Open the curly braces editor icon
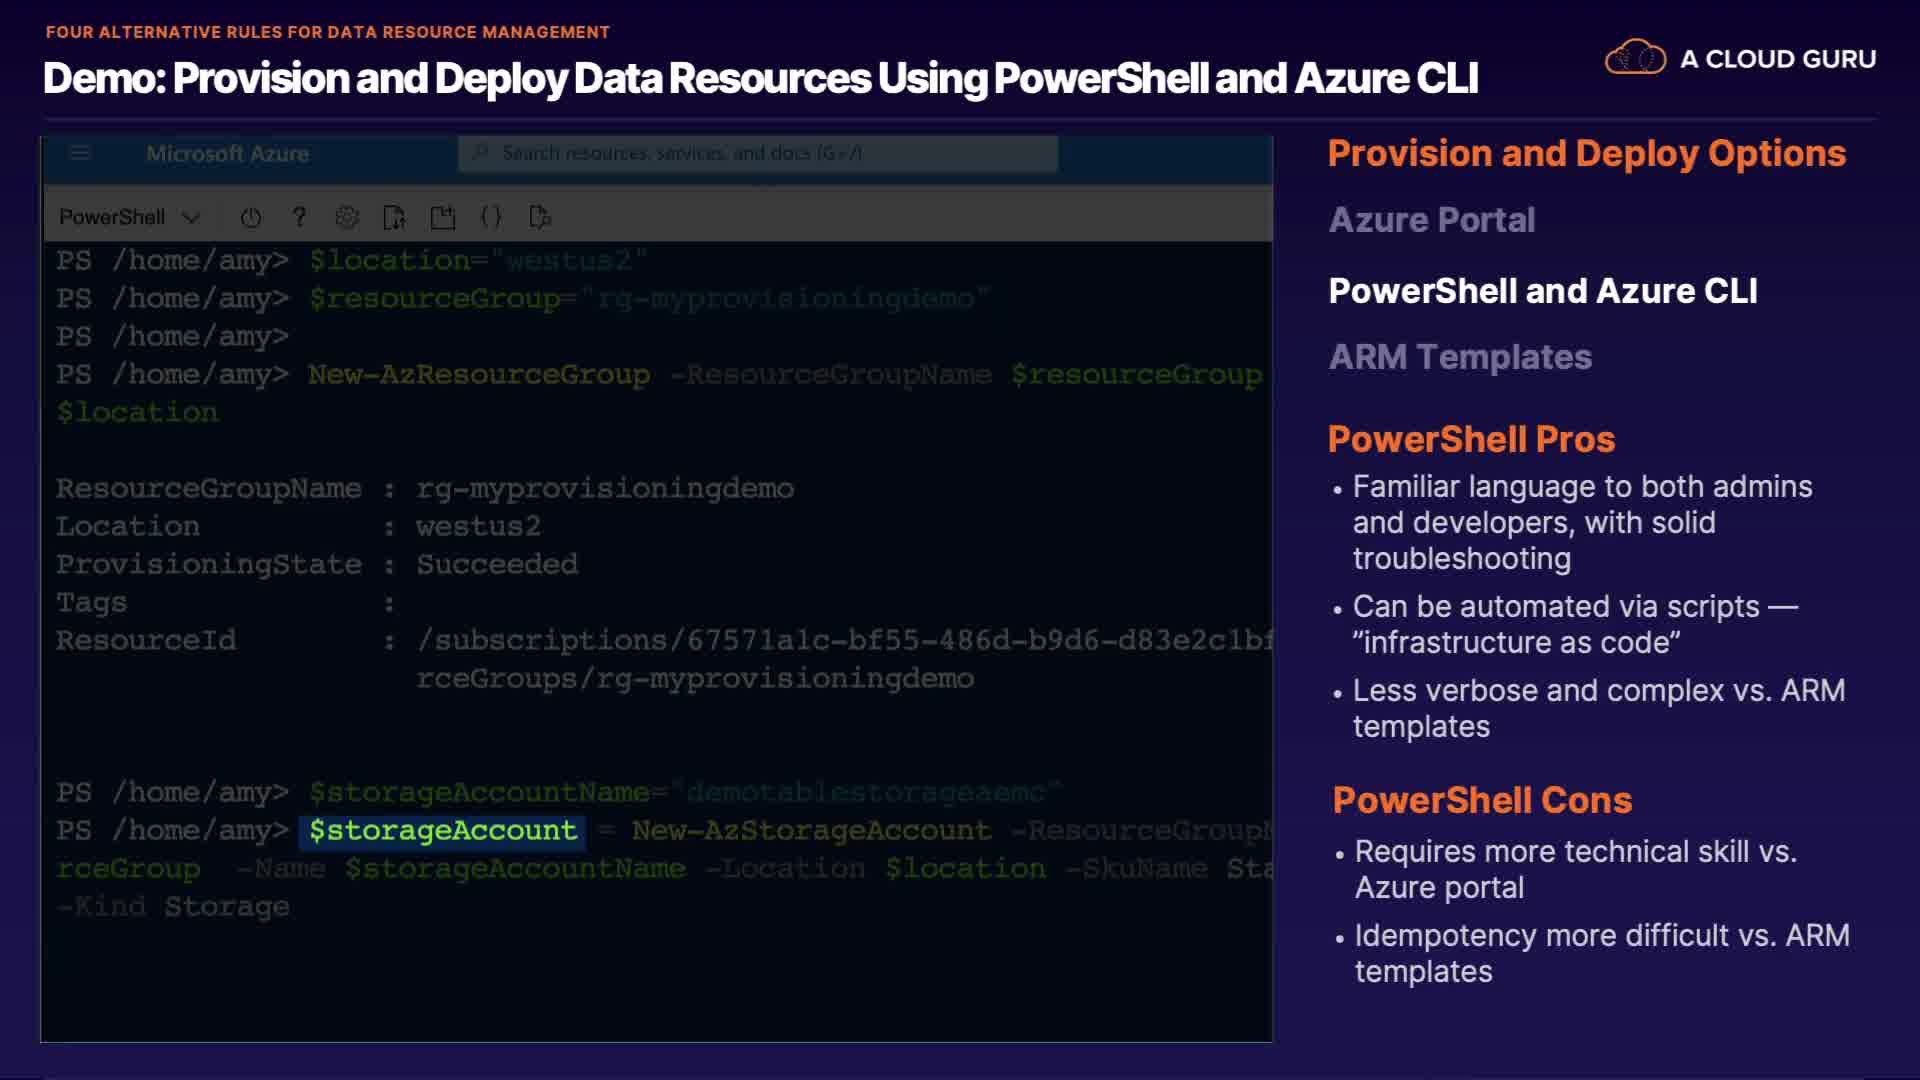Image resolution: width=1920 pixels, height=1080 pixels. [491, 217]
